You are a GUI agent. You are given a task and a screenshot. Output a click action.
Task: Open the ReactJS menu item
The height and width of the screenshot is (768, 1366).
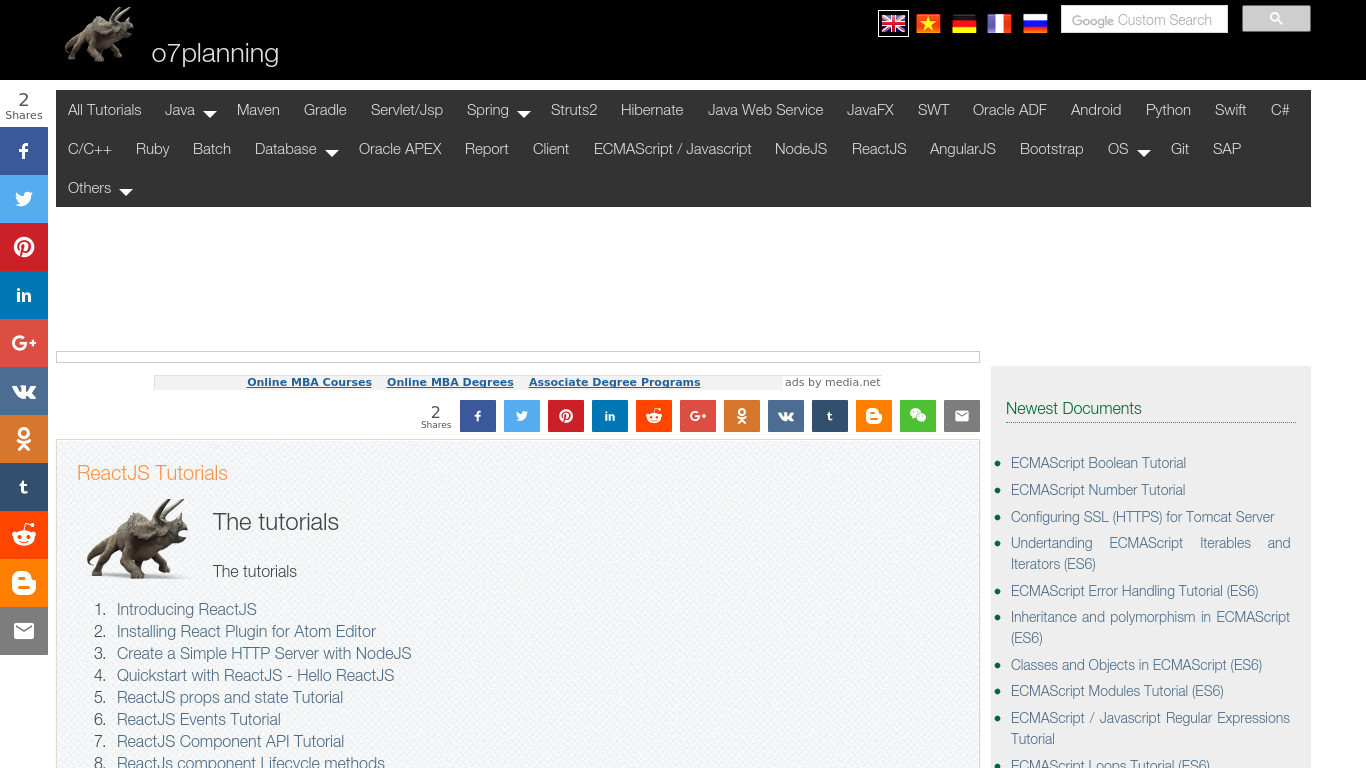click(878, 149)
